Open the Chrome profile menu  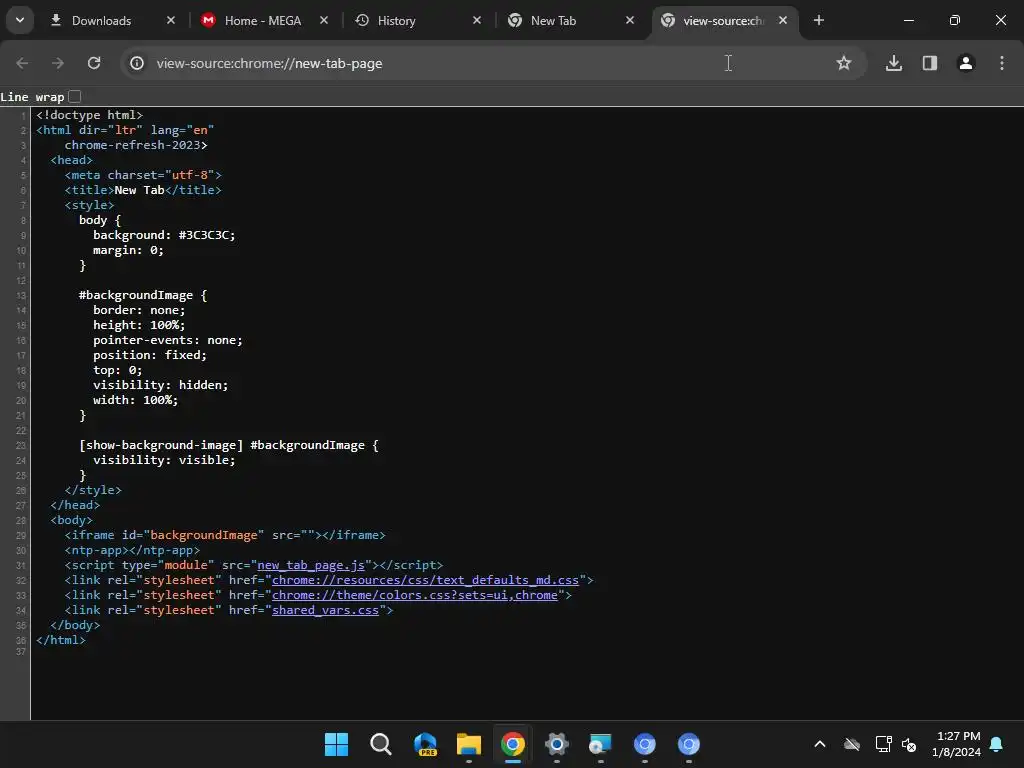(x=966, y=63)
